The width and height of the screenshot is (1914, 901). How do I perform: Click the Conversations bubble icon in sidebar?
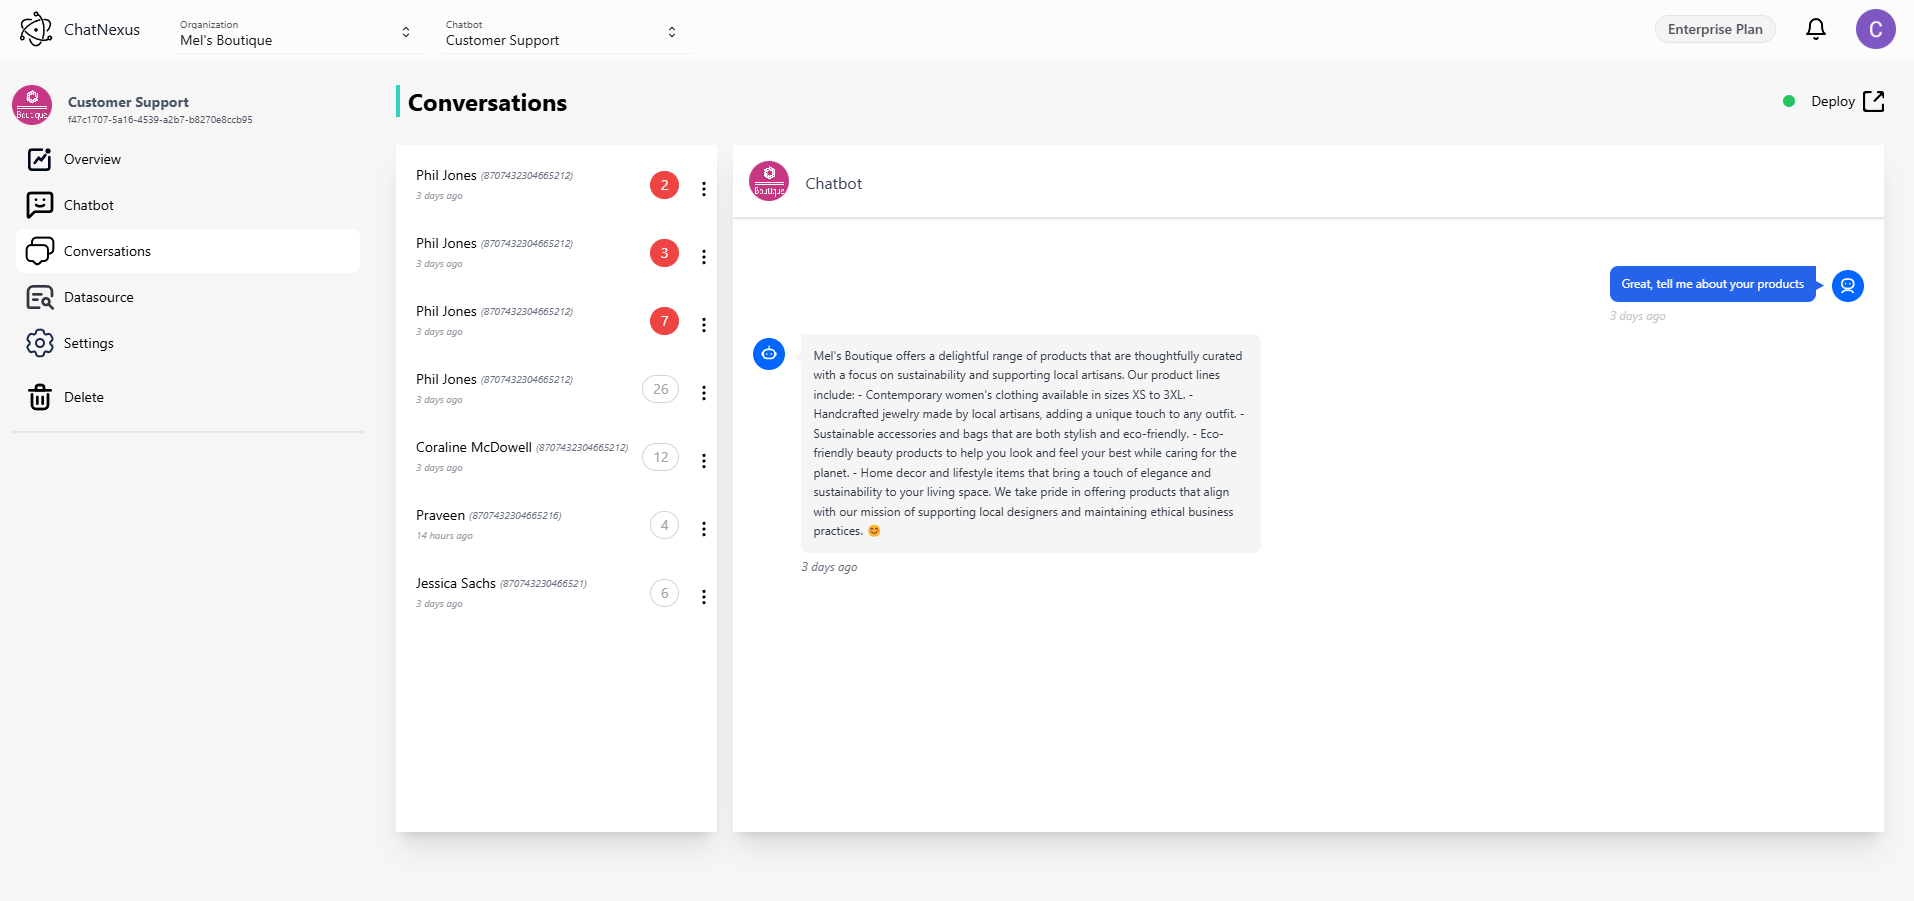pos(40,251)
